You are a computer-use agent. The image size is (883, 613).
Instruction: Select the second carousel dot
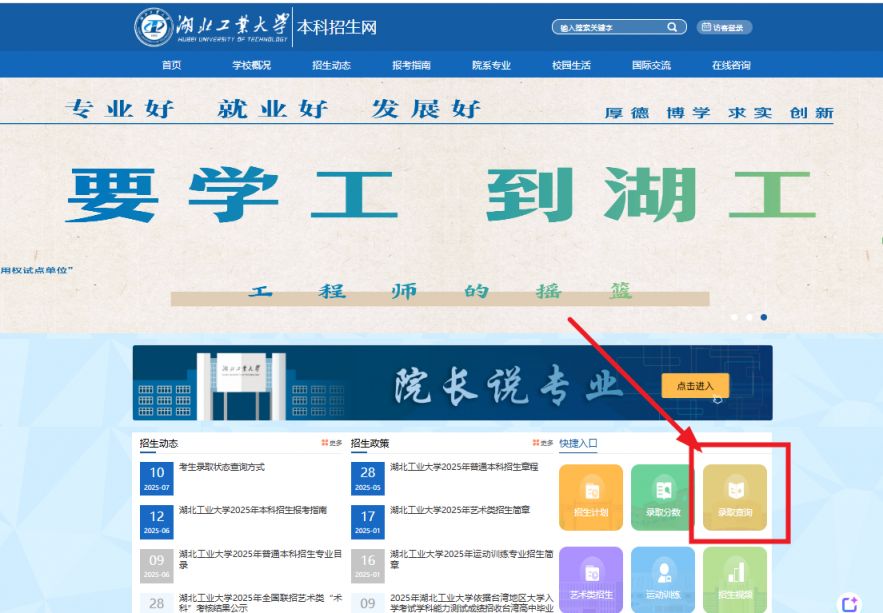(749, 317)
